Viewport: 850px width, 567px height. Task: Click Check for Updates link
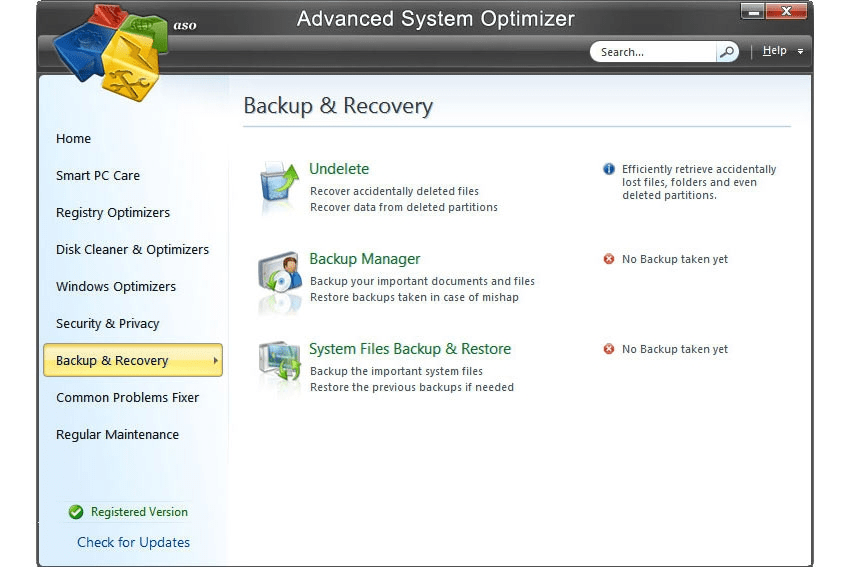133,542
